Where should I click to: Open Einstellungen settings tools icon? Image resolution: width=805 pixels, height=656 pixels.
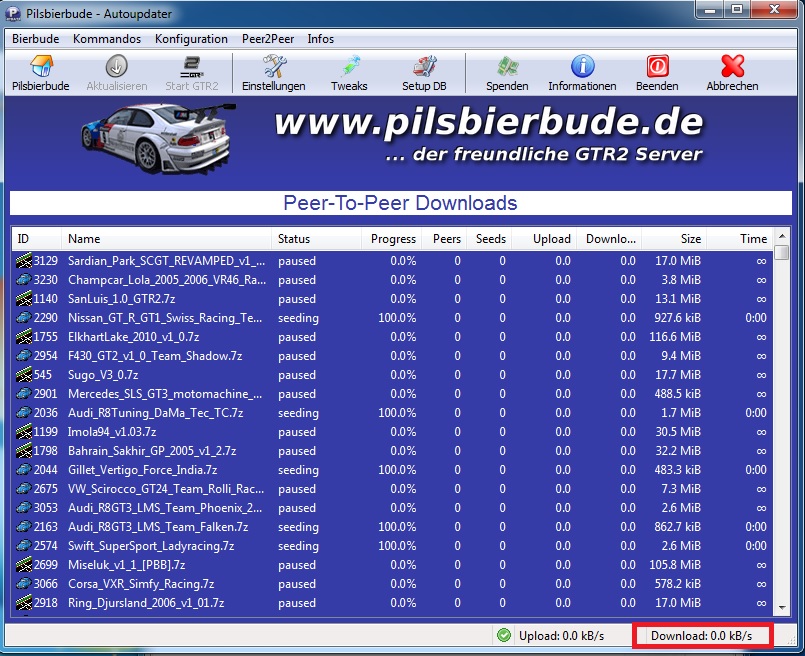[274, 67]
